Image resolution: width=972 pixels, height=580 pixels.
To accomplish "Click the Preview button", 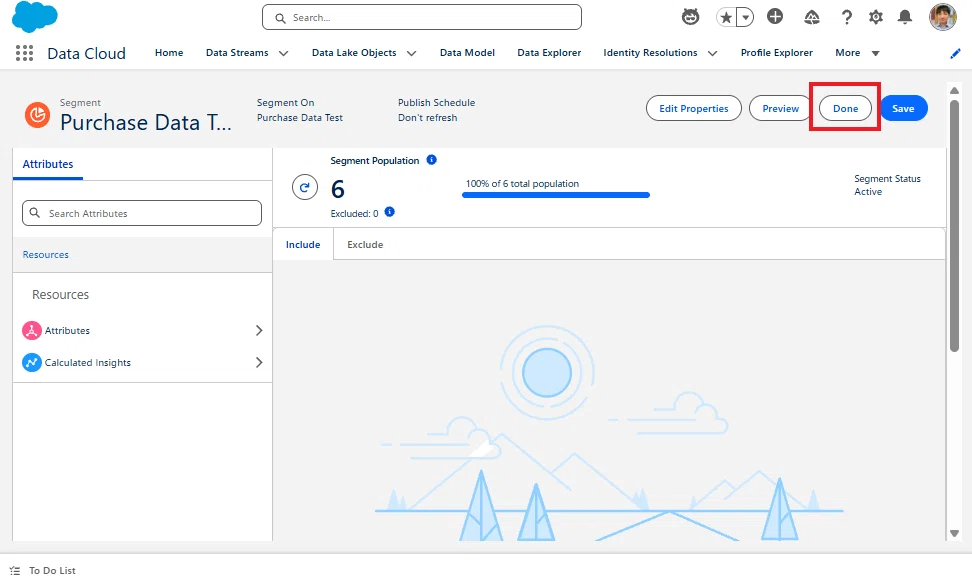I will pos(780,108).
